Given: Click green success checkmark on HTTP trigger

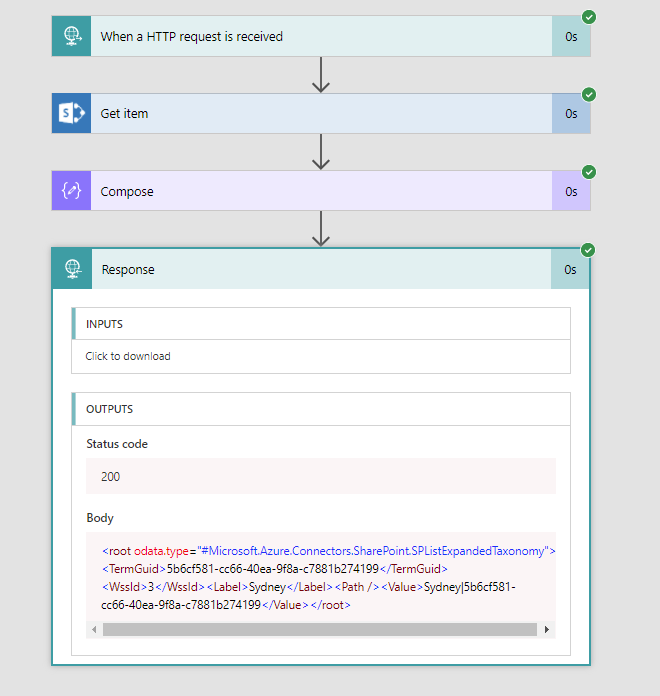Looking at the screenshot, I should [x=589, y=17].
